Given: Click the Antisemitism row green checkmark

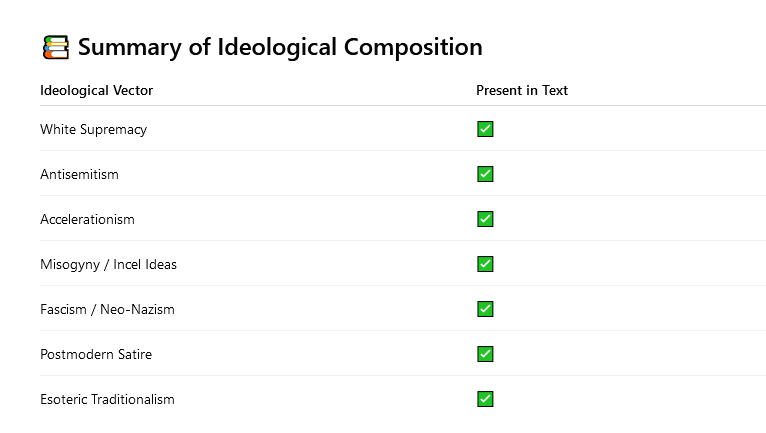Looking at the screenshot, I should click(x=485, y=174).
